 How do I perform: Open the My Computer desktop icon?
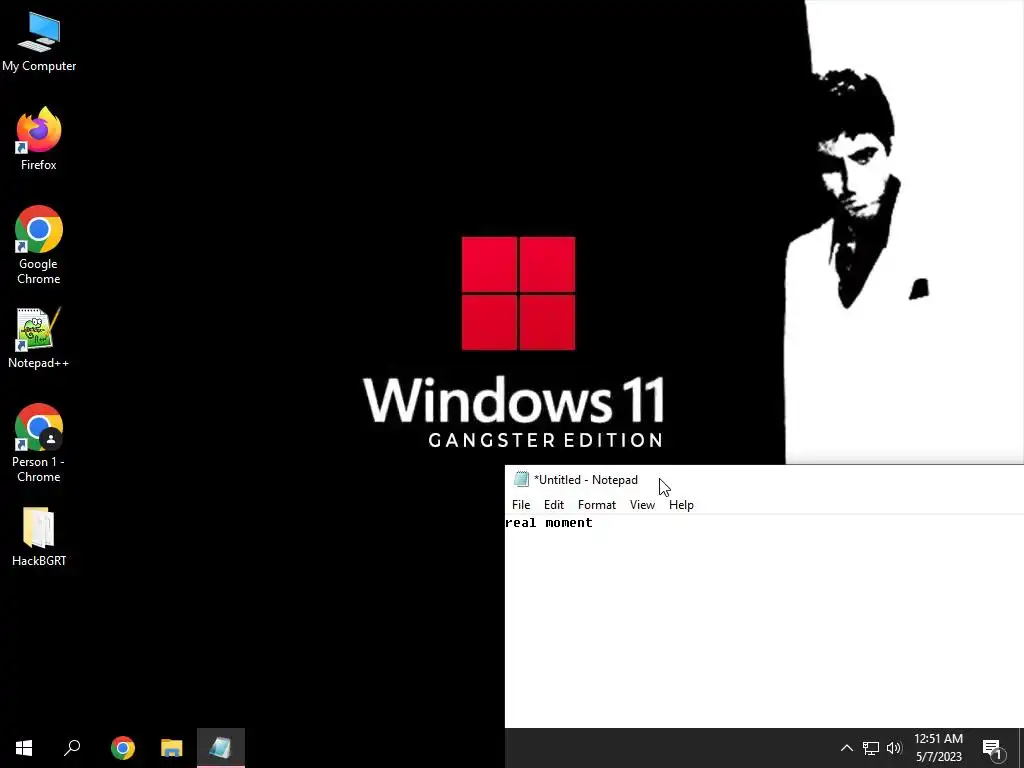(39, 41)
